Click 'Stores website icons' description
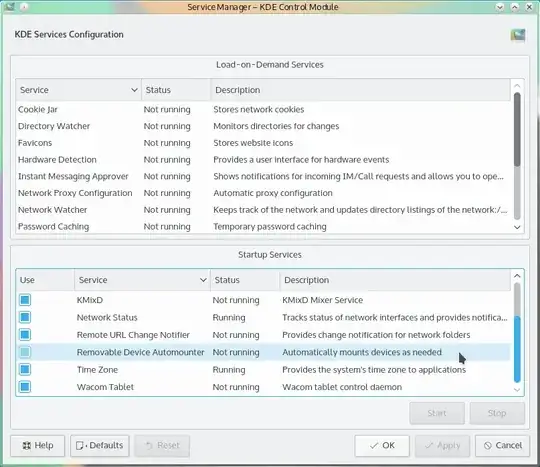 [253, 143]
